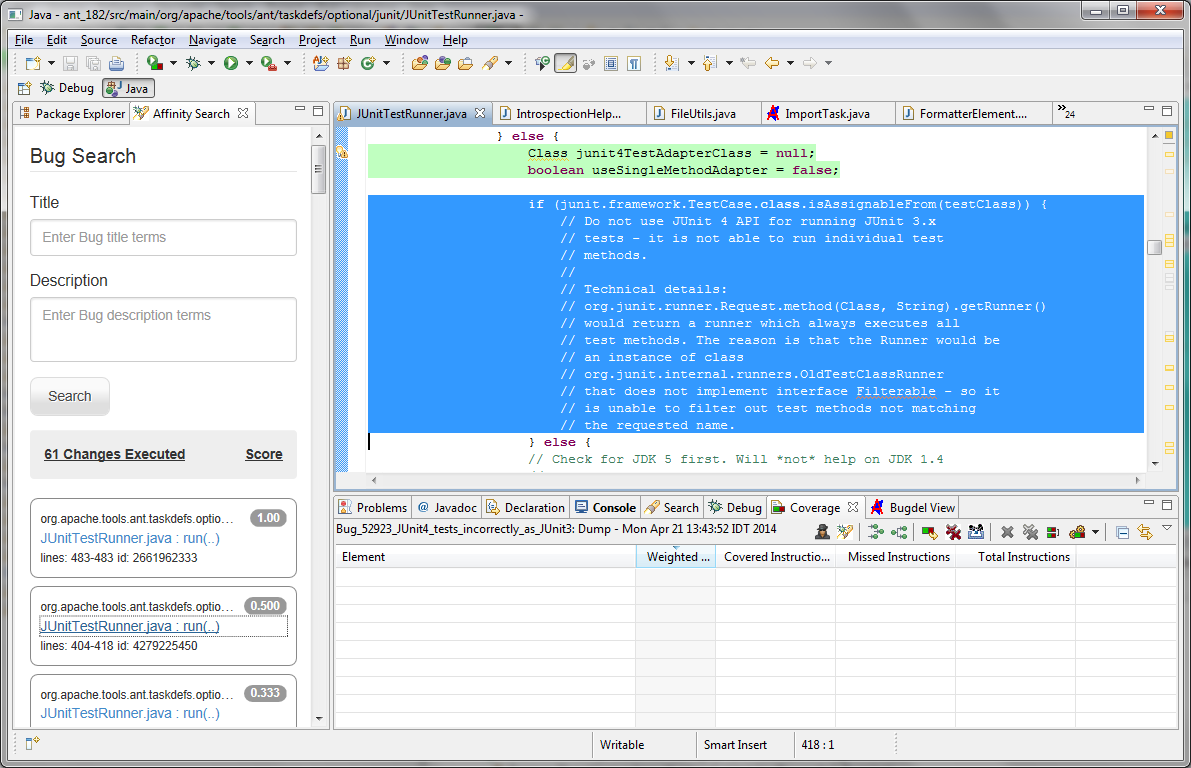This screenshot has width=1191, height=768.
Task: Open the Debug launch dropdown arrow
Action: (x=211, y=63)
